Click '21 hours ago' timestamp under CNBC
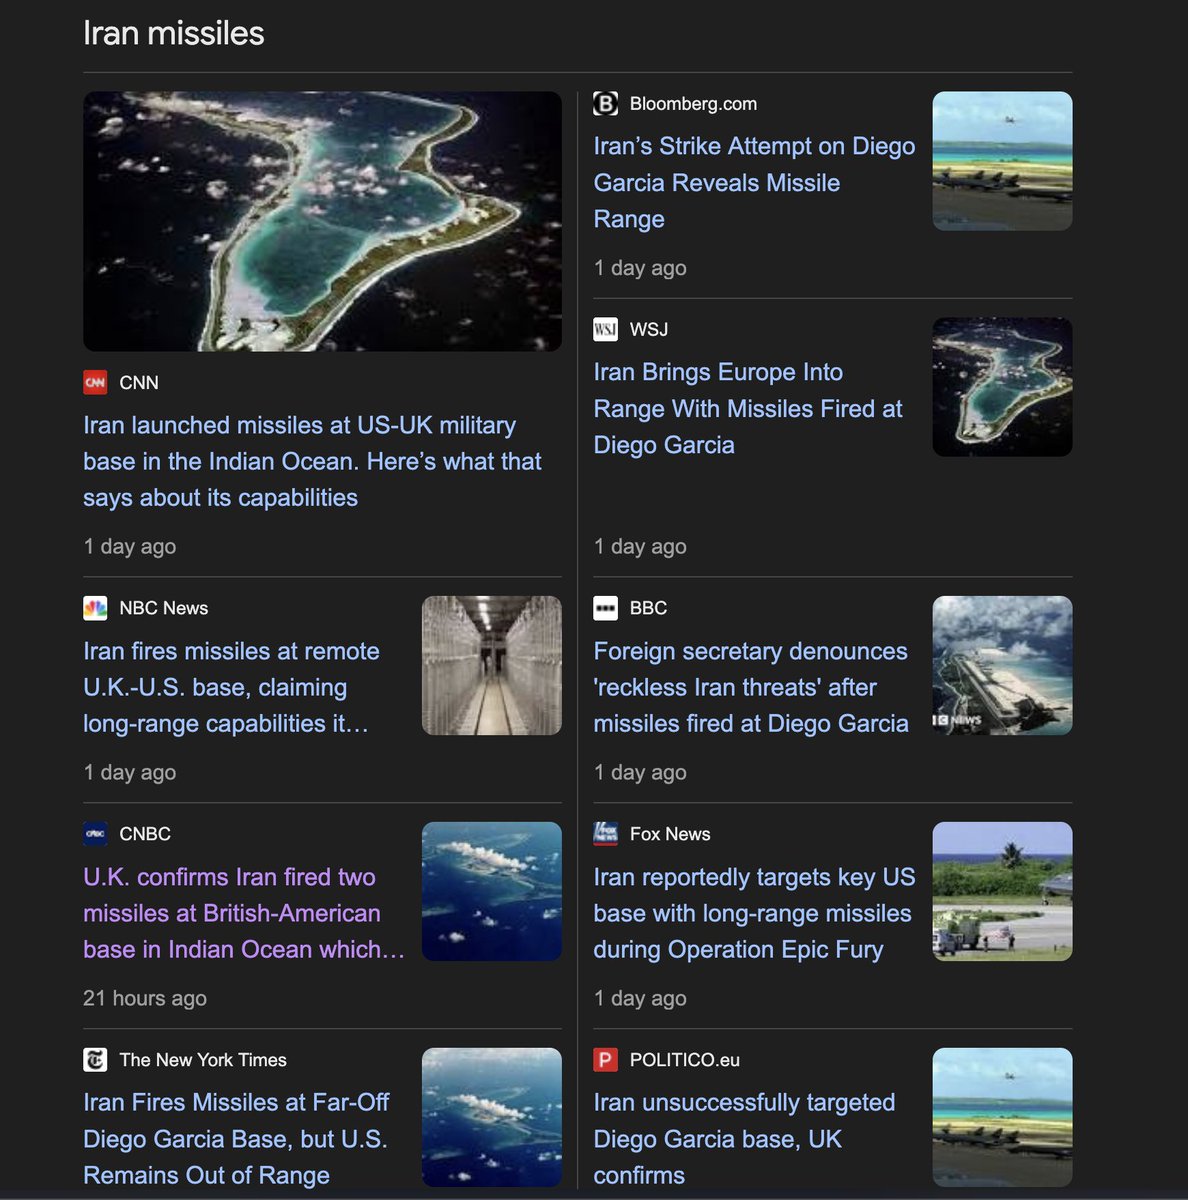This screenshot has height=1200, width=1188. [x=145, y=999]
